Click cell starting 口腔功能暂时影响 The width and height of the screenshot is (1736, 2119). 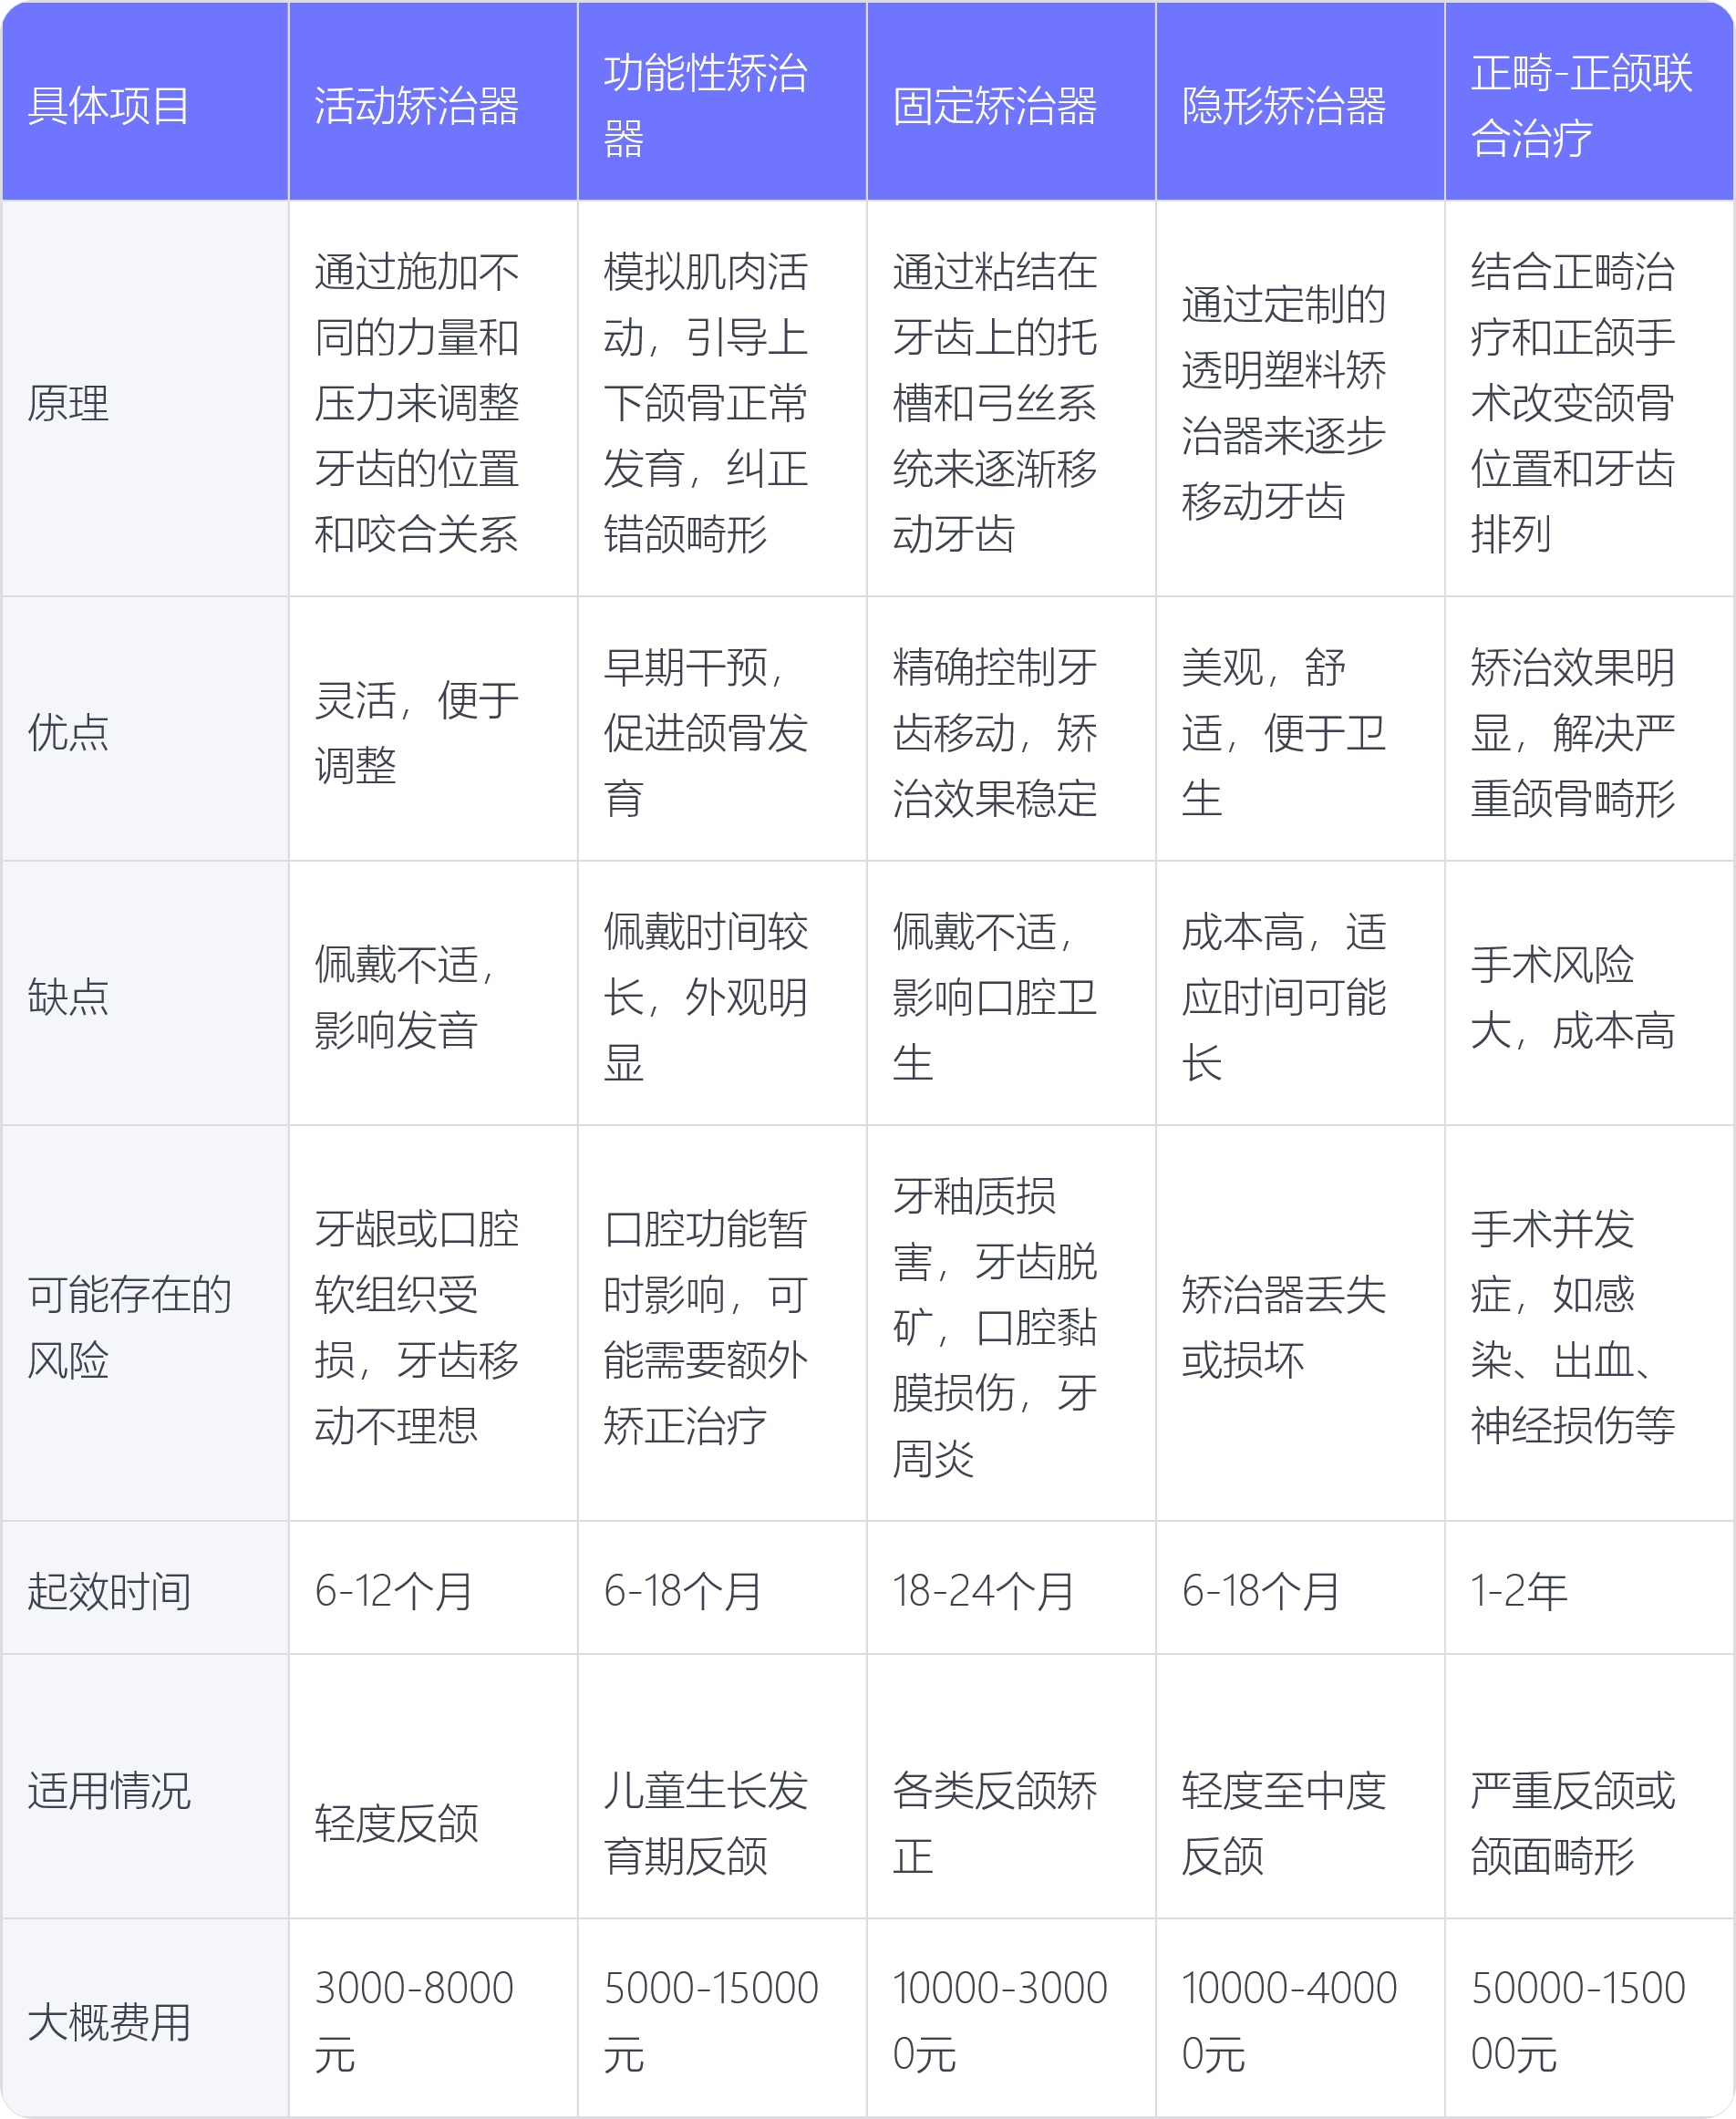pos(722,1323)
